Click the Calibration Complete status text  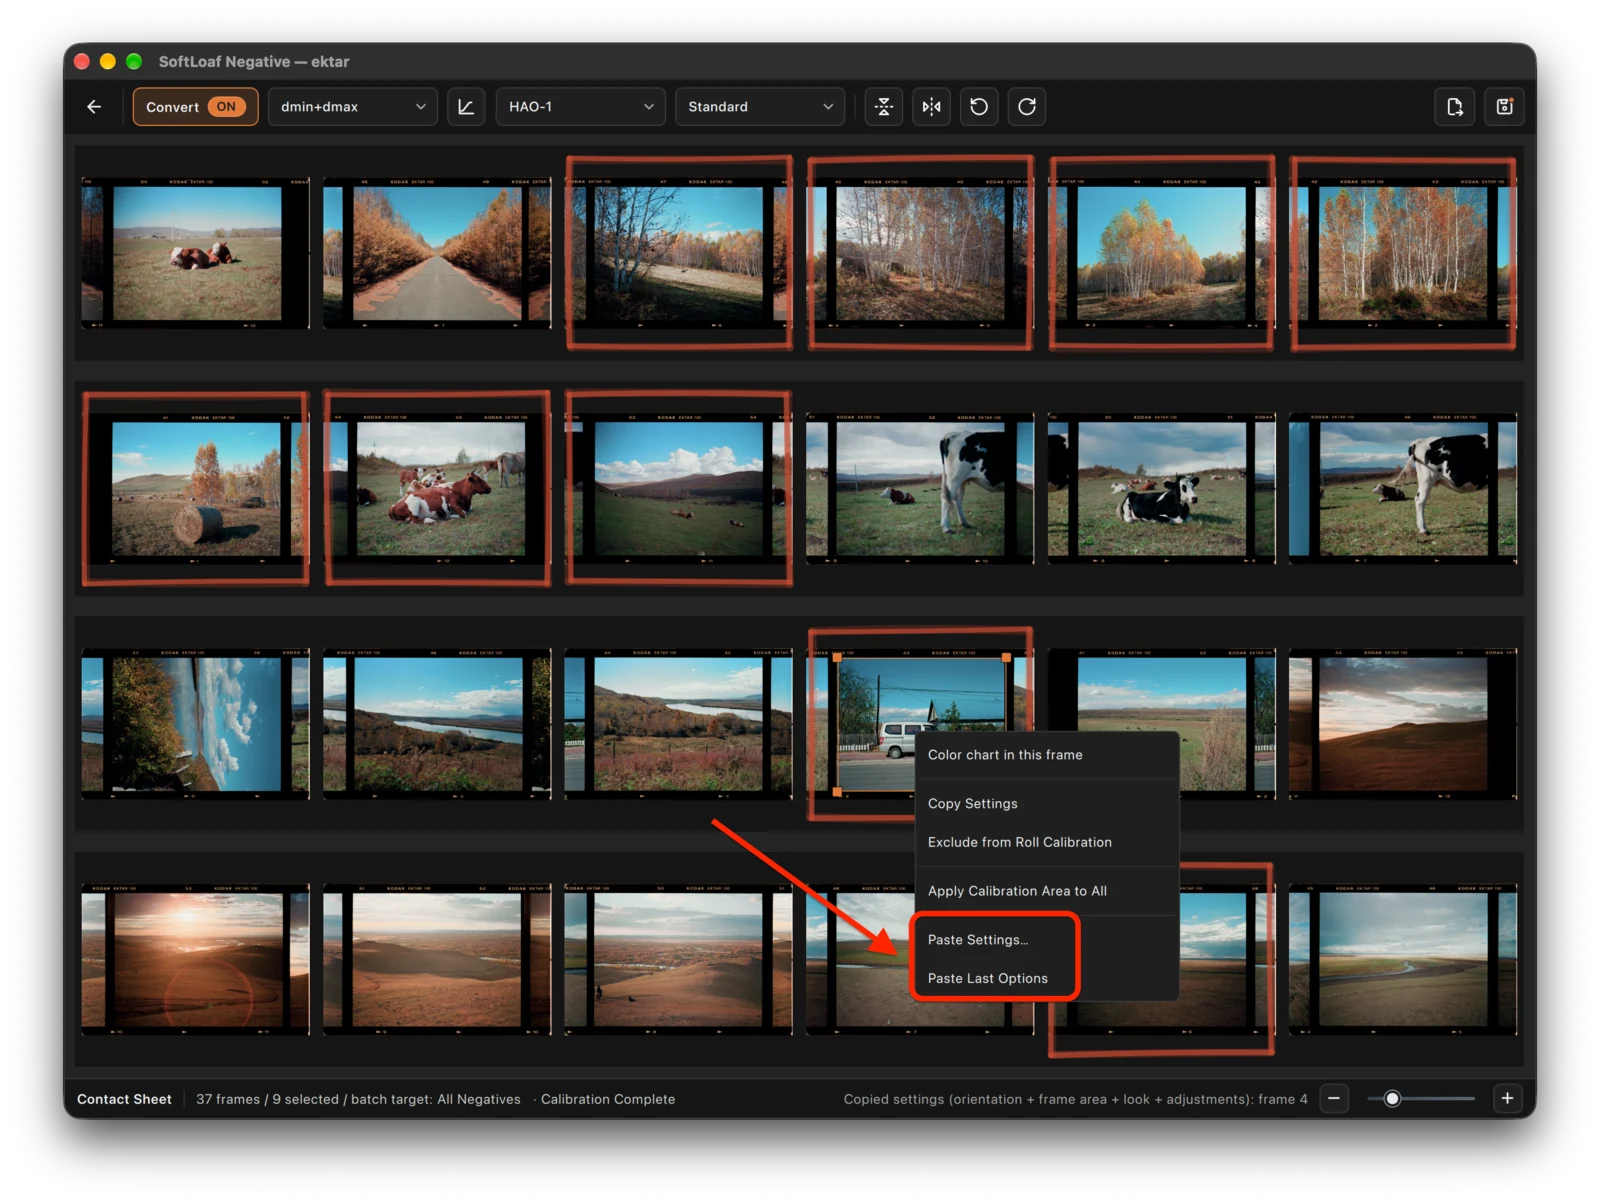(x=608, y=1099)
